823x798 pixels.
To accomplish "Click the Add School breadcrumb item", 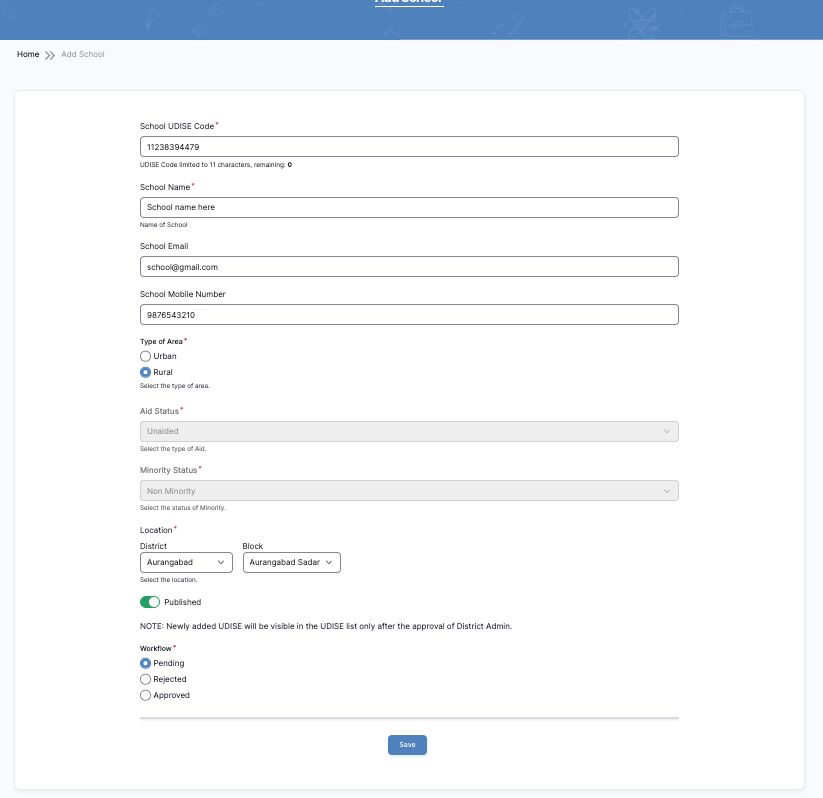I will (83, 54).
